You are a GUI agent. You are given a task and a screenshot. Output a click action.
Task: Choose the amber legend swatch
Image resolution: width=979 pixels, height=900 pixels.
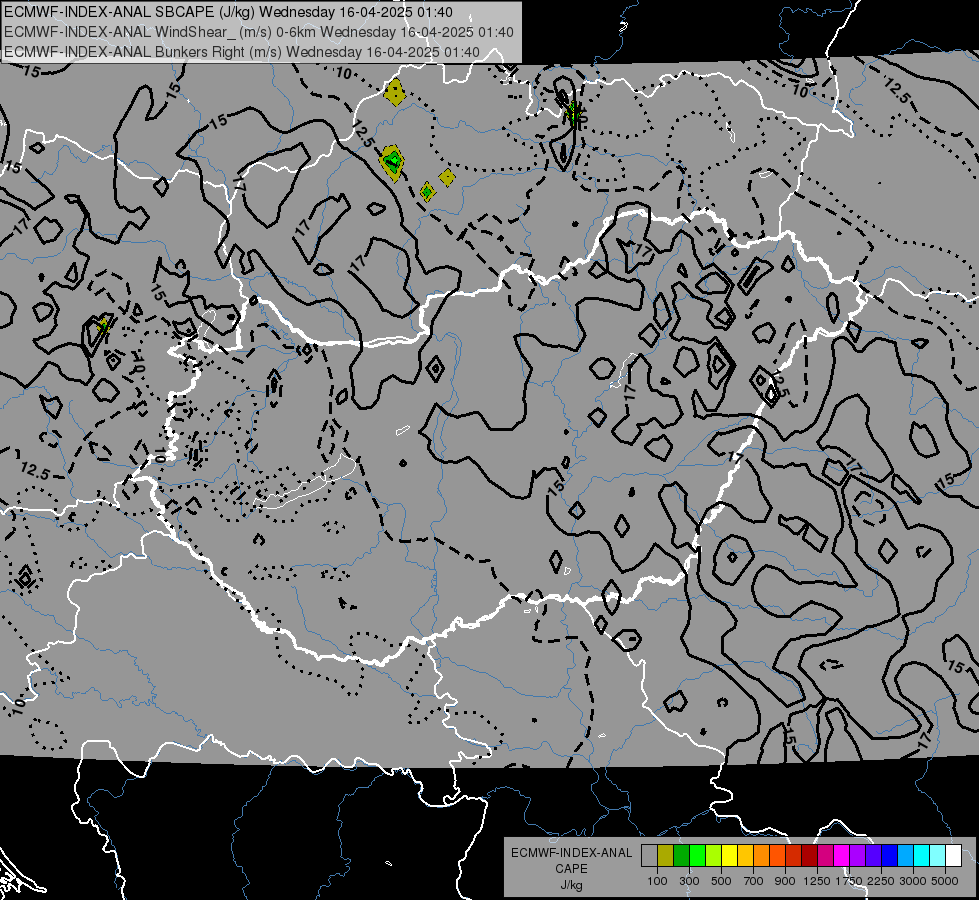[745, 856]
